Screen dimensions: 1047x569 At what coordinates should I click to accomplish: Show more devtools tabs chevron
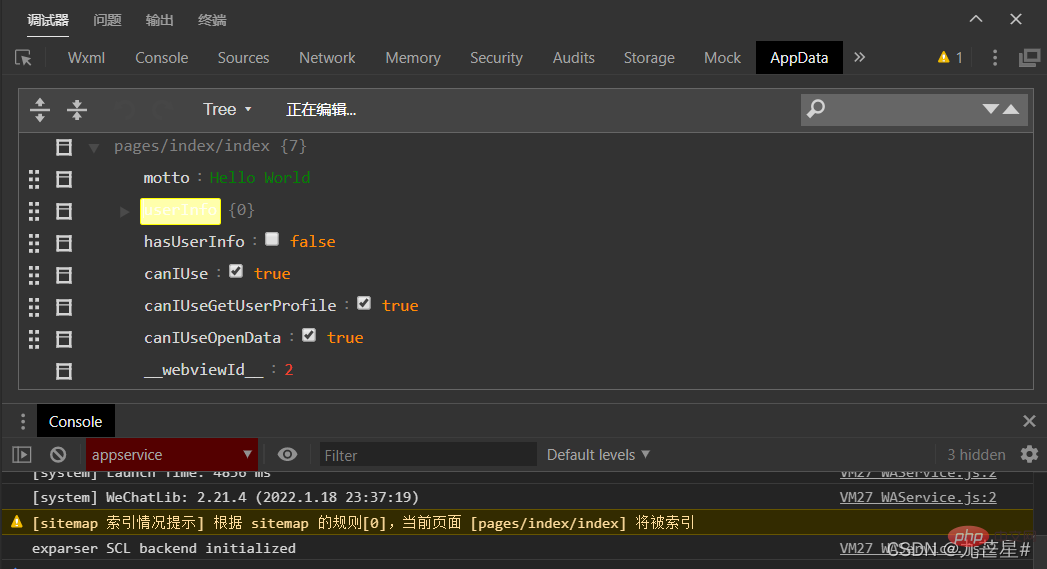click(x=859, y=57)
